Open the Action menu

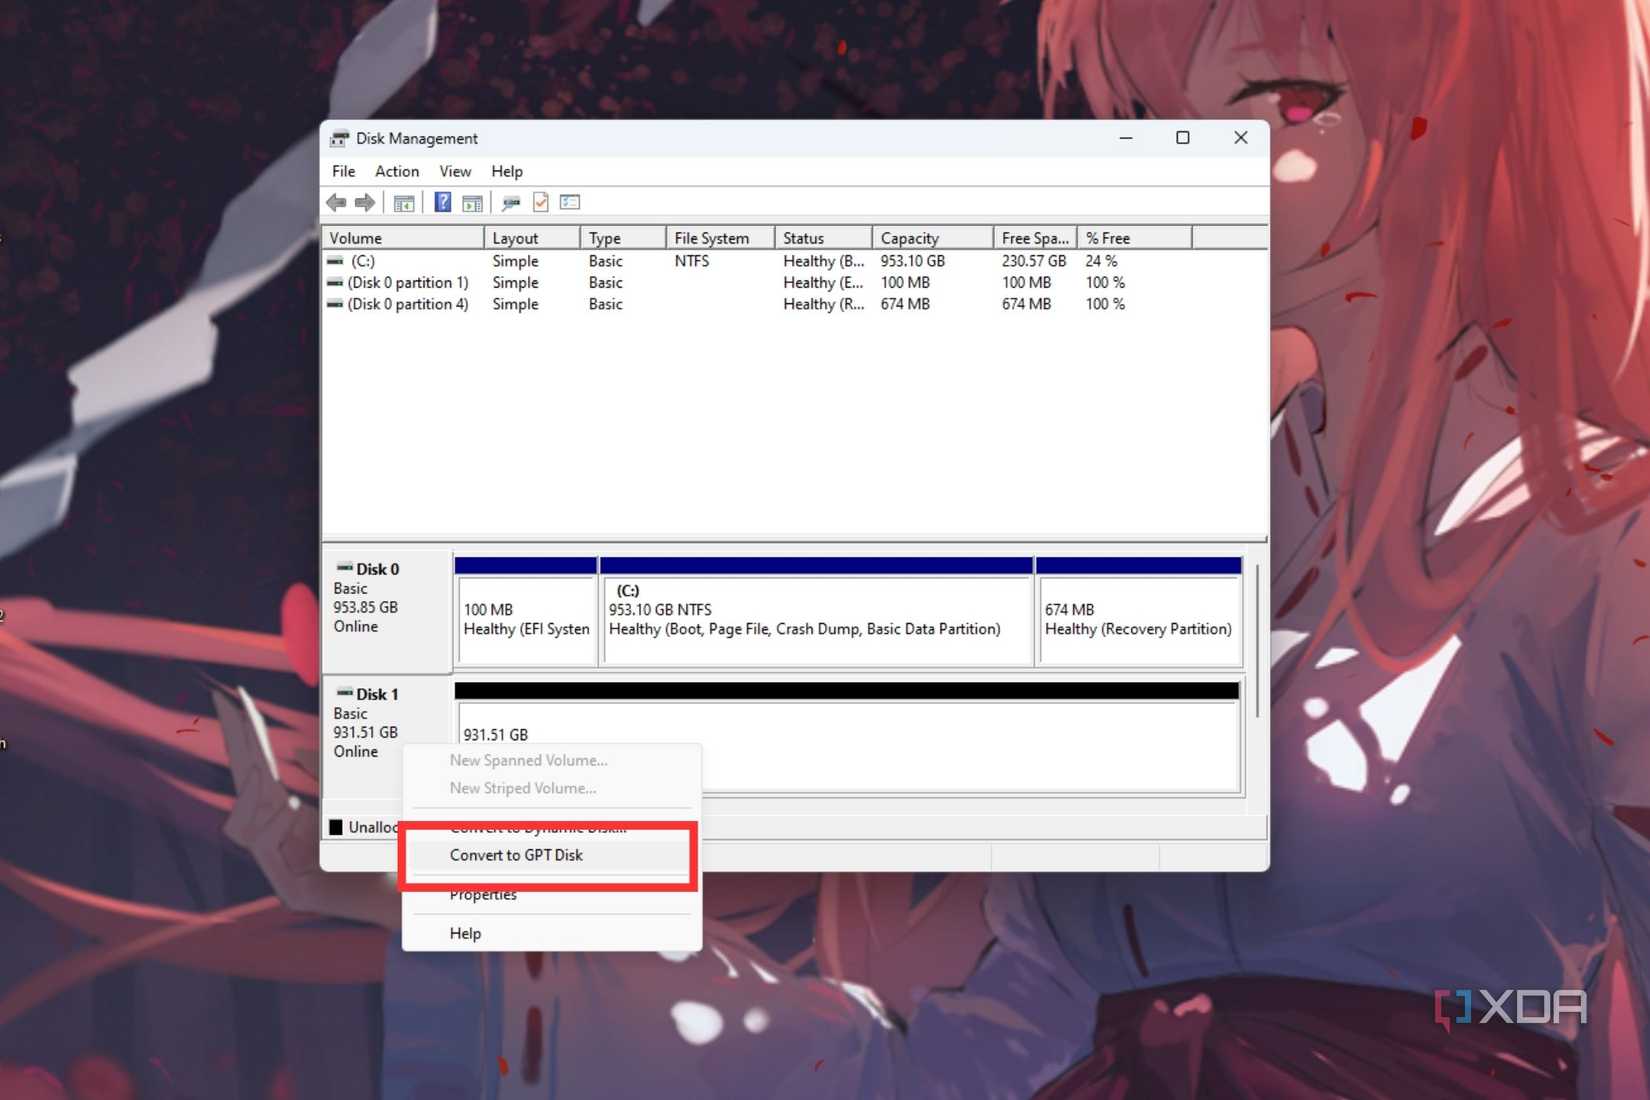click(x=396, y=171)
